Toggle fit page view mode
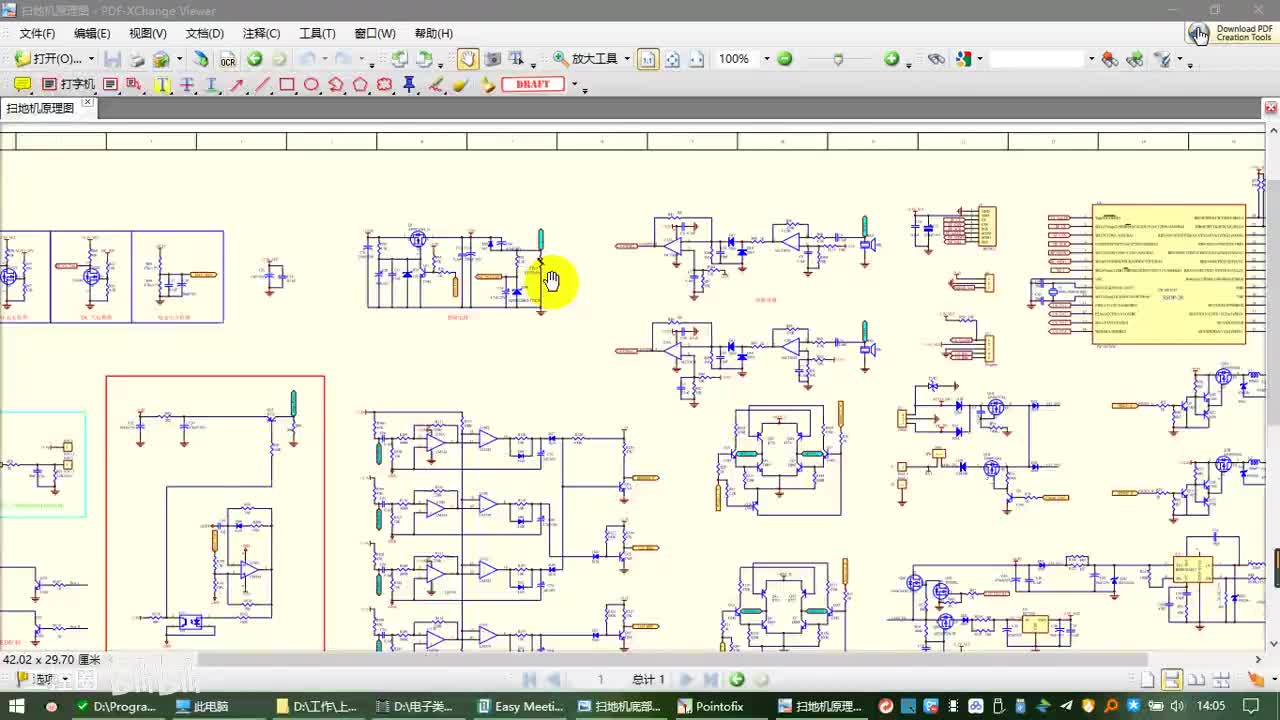1280x720 pixels. point(672,59)
